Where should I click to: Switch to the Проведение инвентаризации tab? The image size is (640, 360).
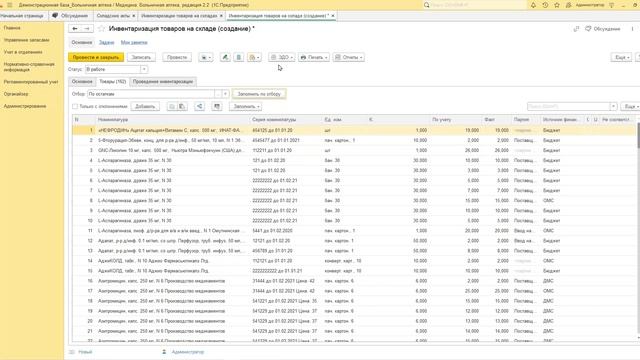click(163, 82)
